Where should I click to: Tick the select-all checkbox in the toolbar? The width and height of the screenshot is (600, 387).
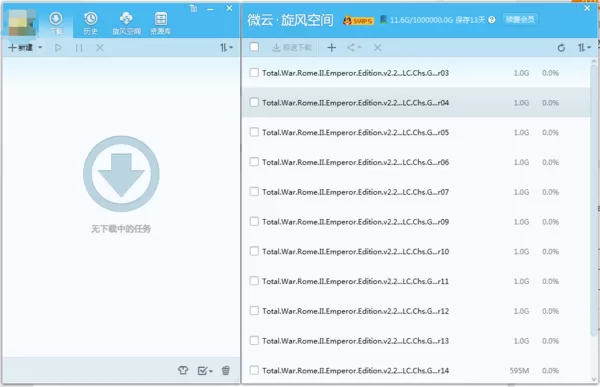click(x=254, y=47)
